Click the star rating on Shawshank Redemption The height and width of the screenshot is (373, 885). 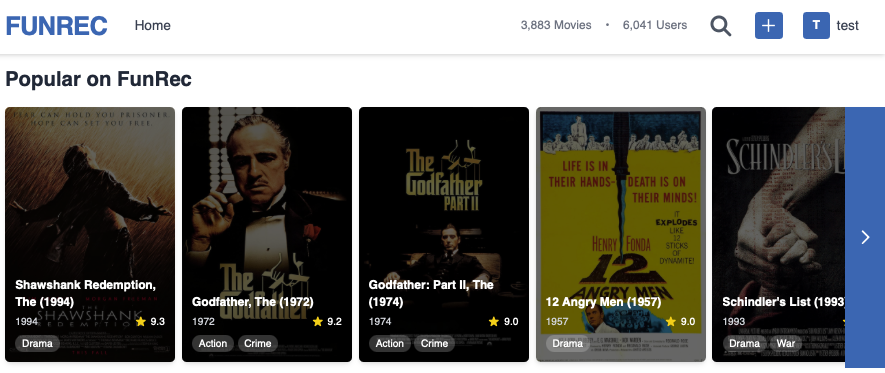[150, 322]
